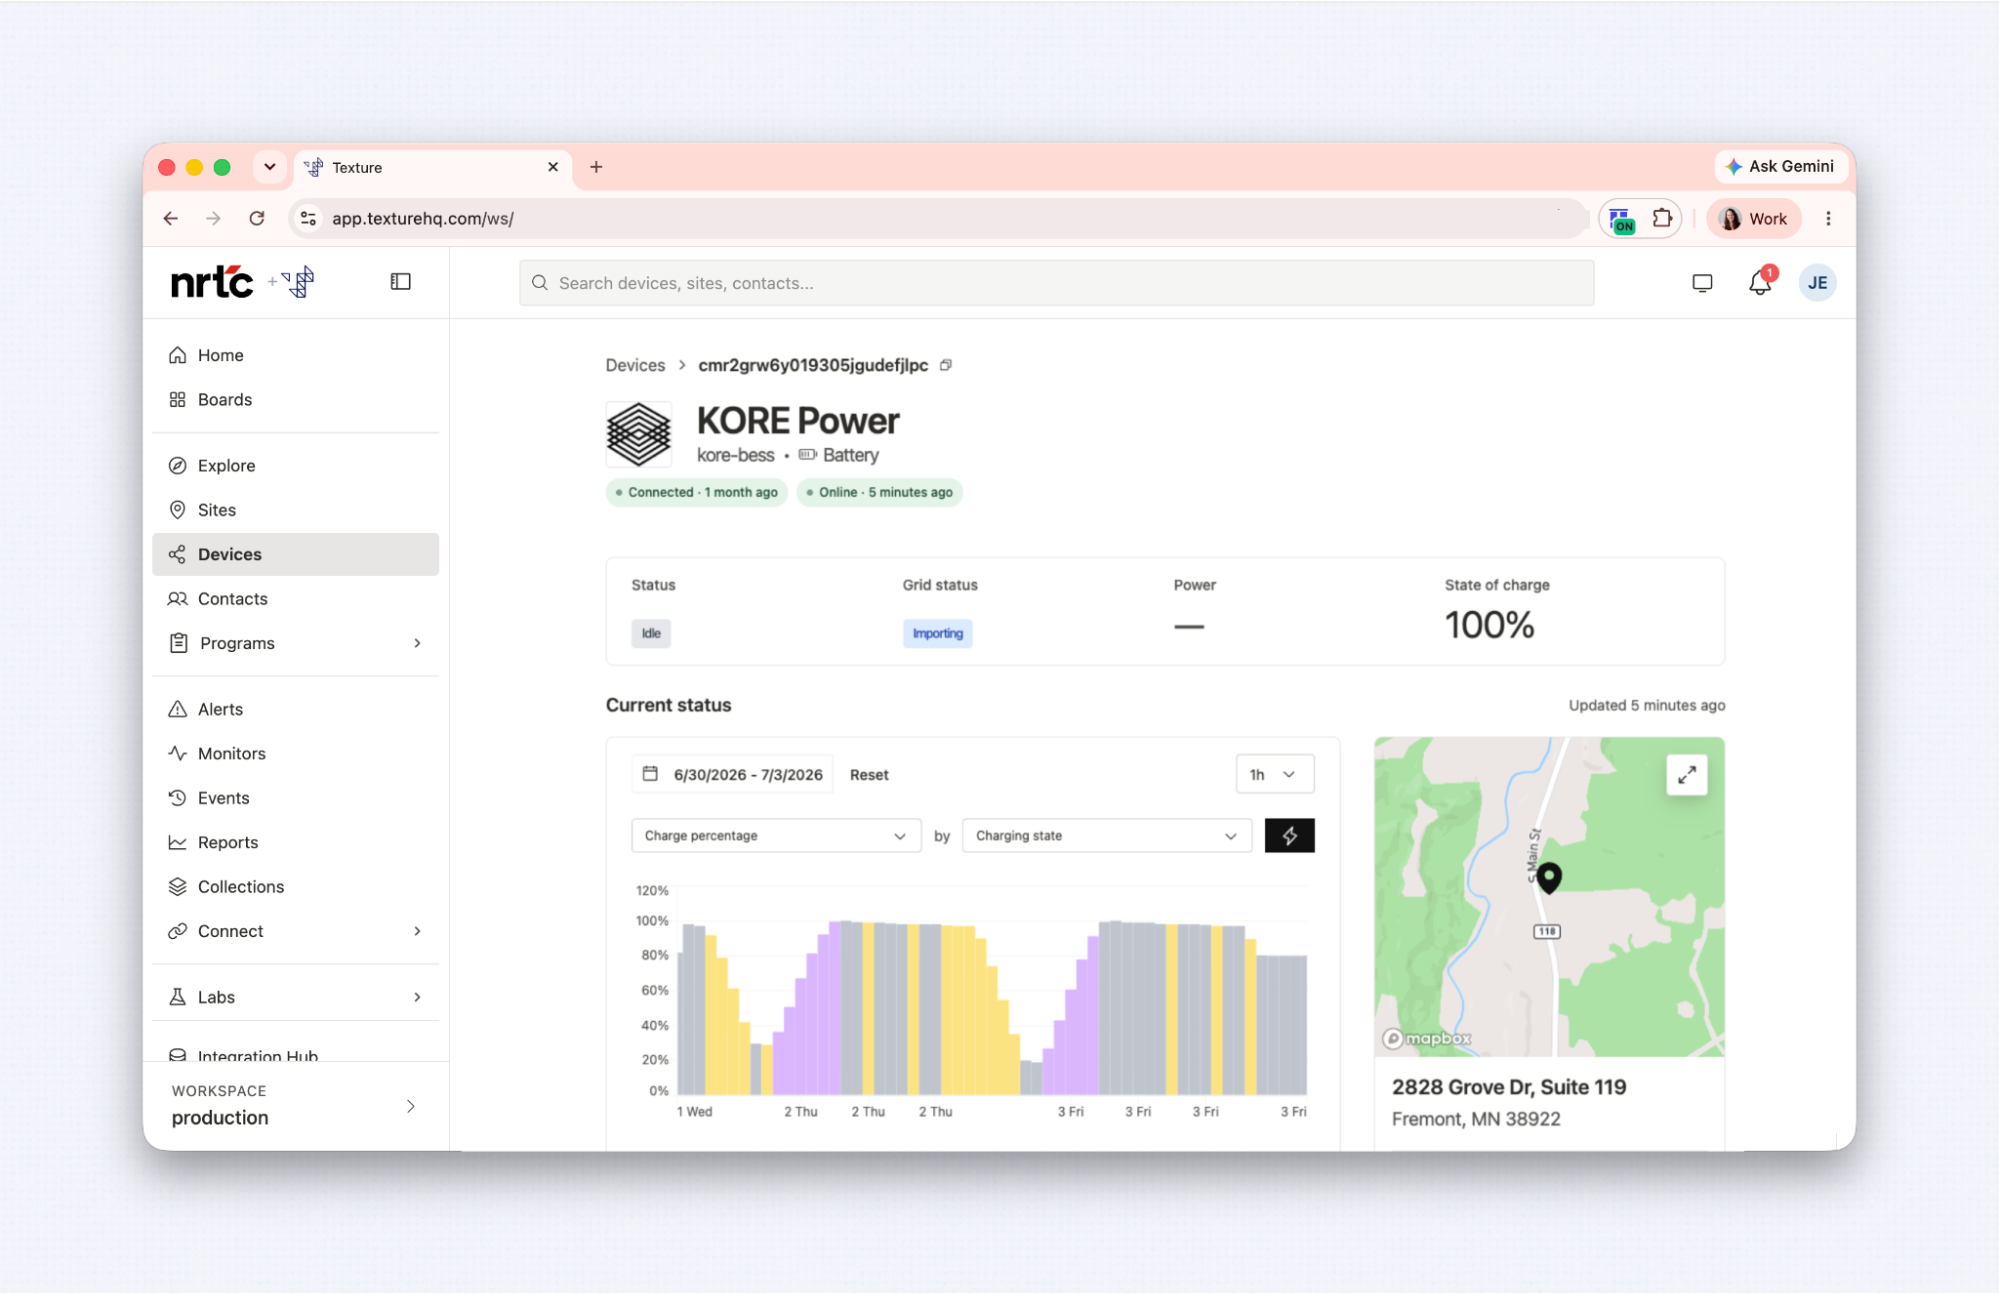Viewport: 1999px width, 1294px height.
Task: Open the Charging state dropdown
Action: coord(1106,836)
